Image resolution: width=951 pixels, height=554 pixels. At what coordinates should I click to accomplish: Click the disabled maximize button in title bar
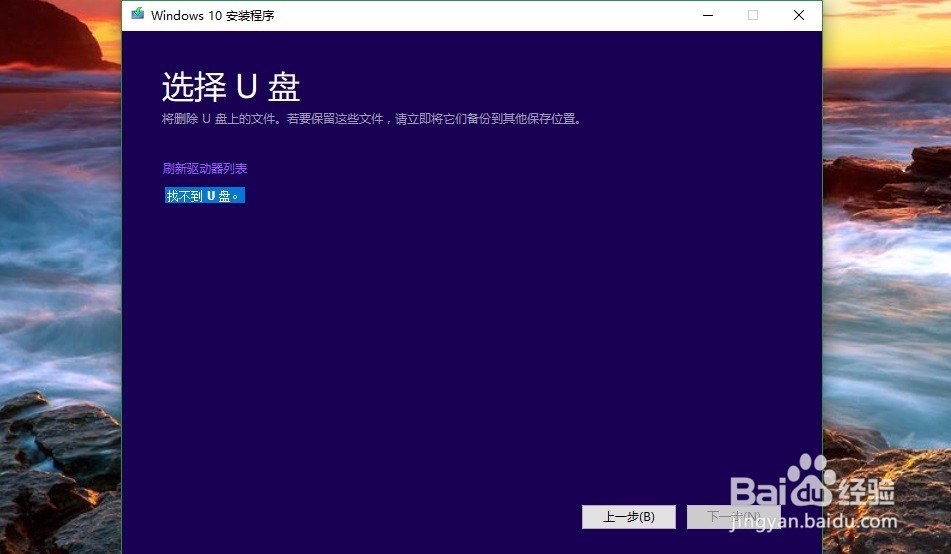point(753,15)
